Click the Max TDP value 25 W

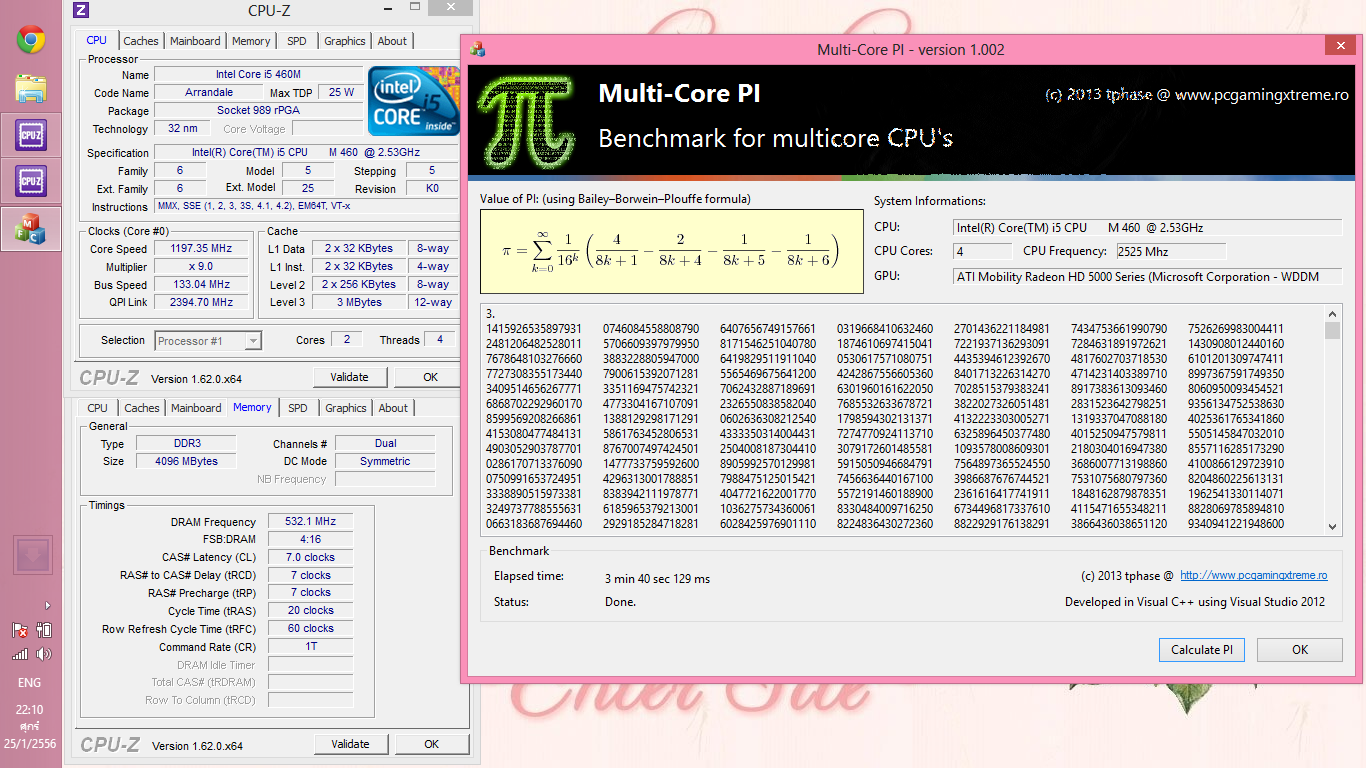(341, 93)
